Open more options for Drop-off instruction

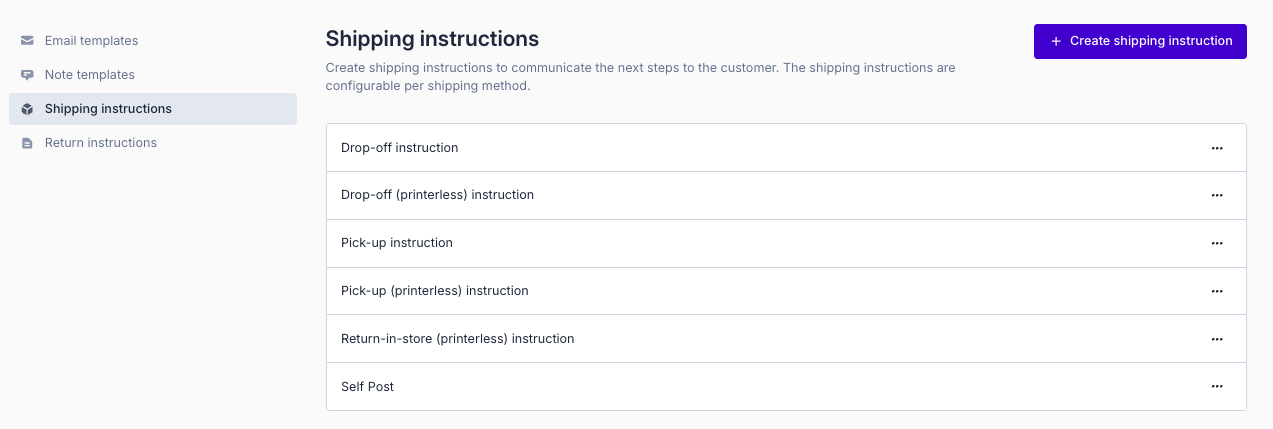1217,148
